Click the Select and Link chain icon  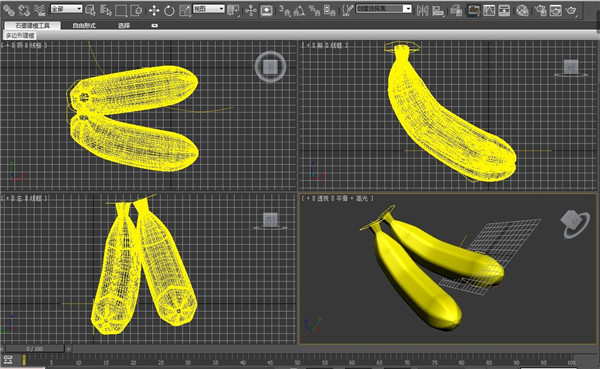pos(8,10)
